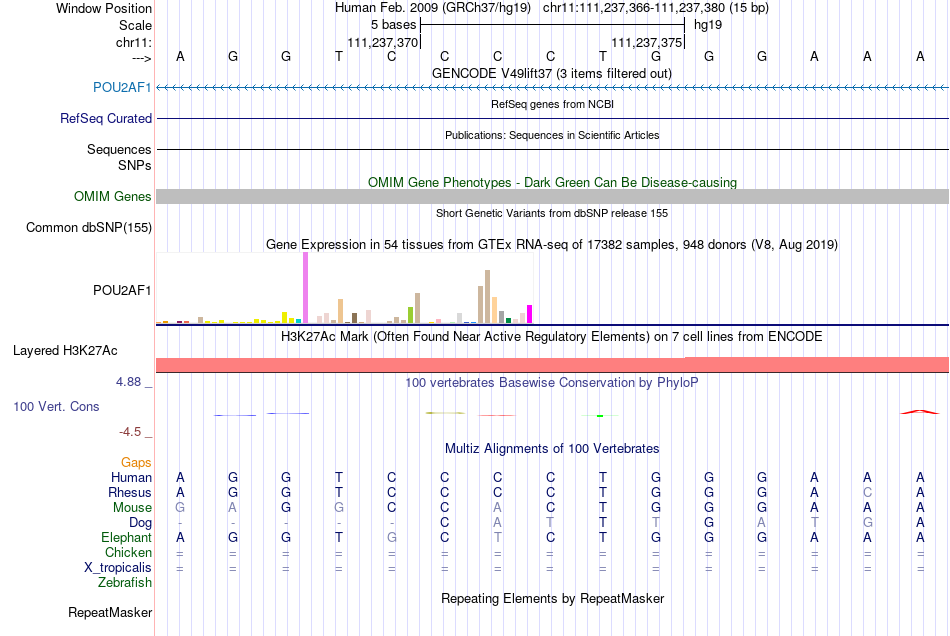Click the POU2AF1 label beside GTEx chart
This screenshot has width=950, height=636.
pos(122,291)
